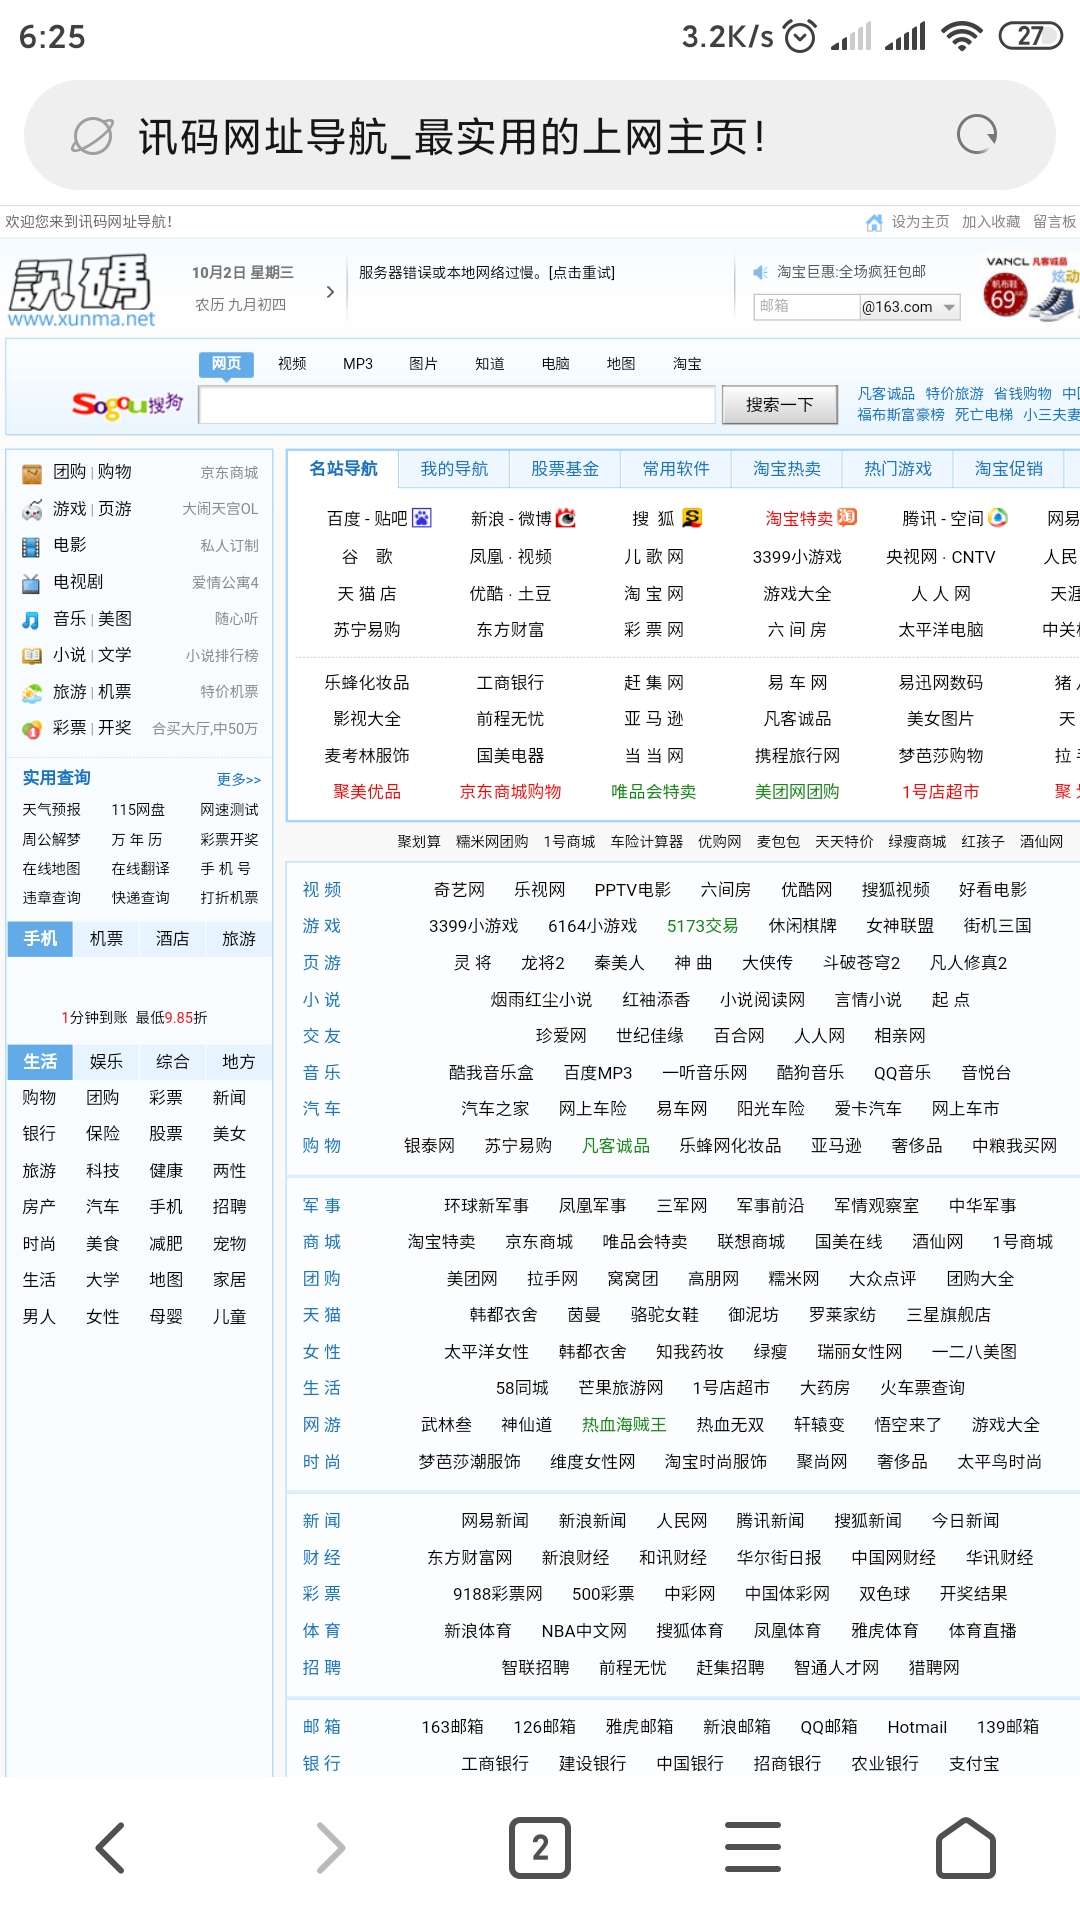Click the 搜索一下 search button
The image size is (1080, 1920).
[780, 405]
